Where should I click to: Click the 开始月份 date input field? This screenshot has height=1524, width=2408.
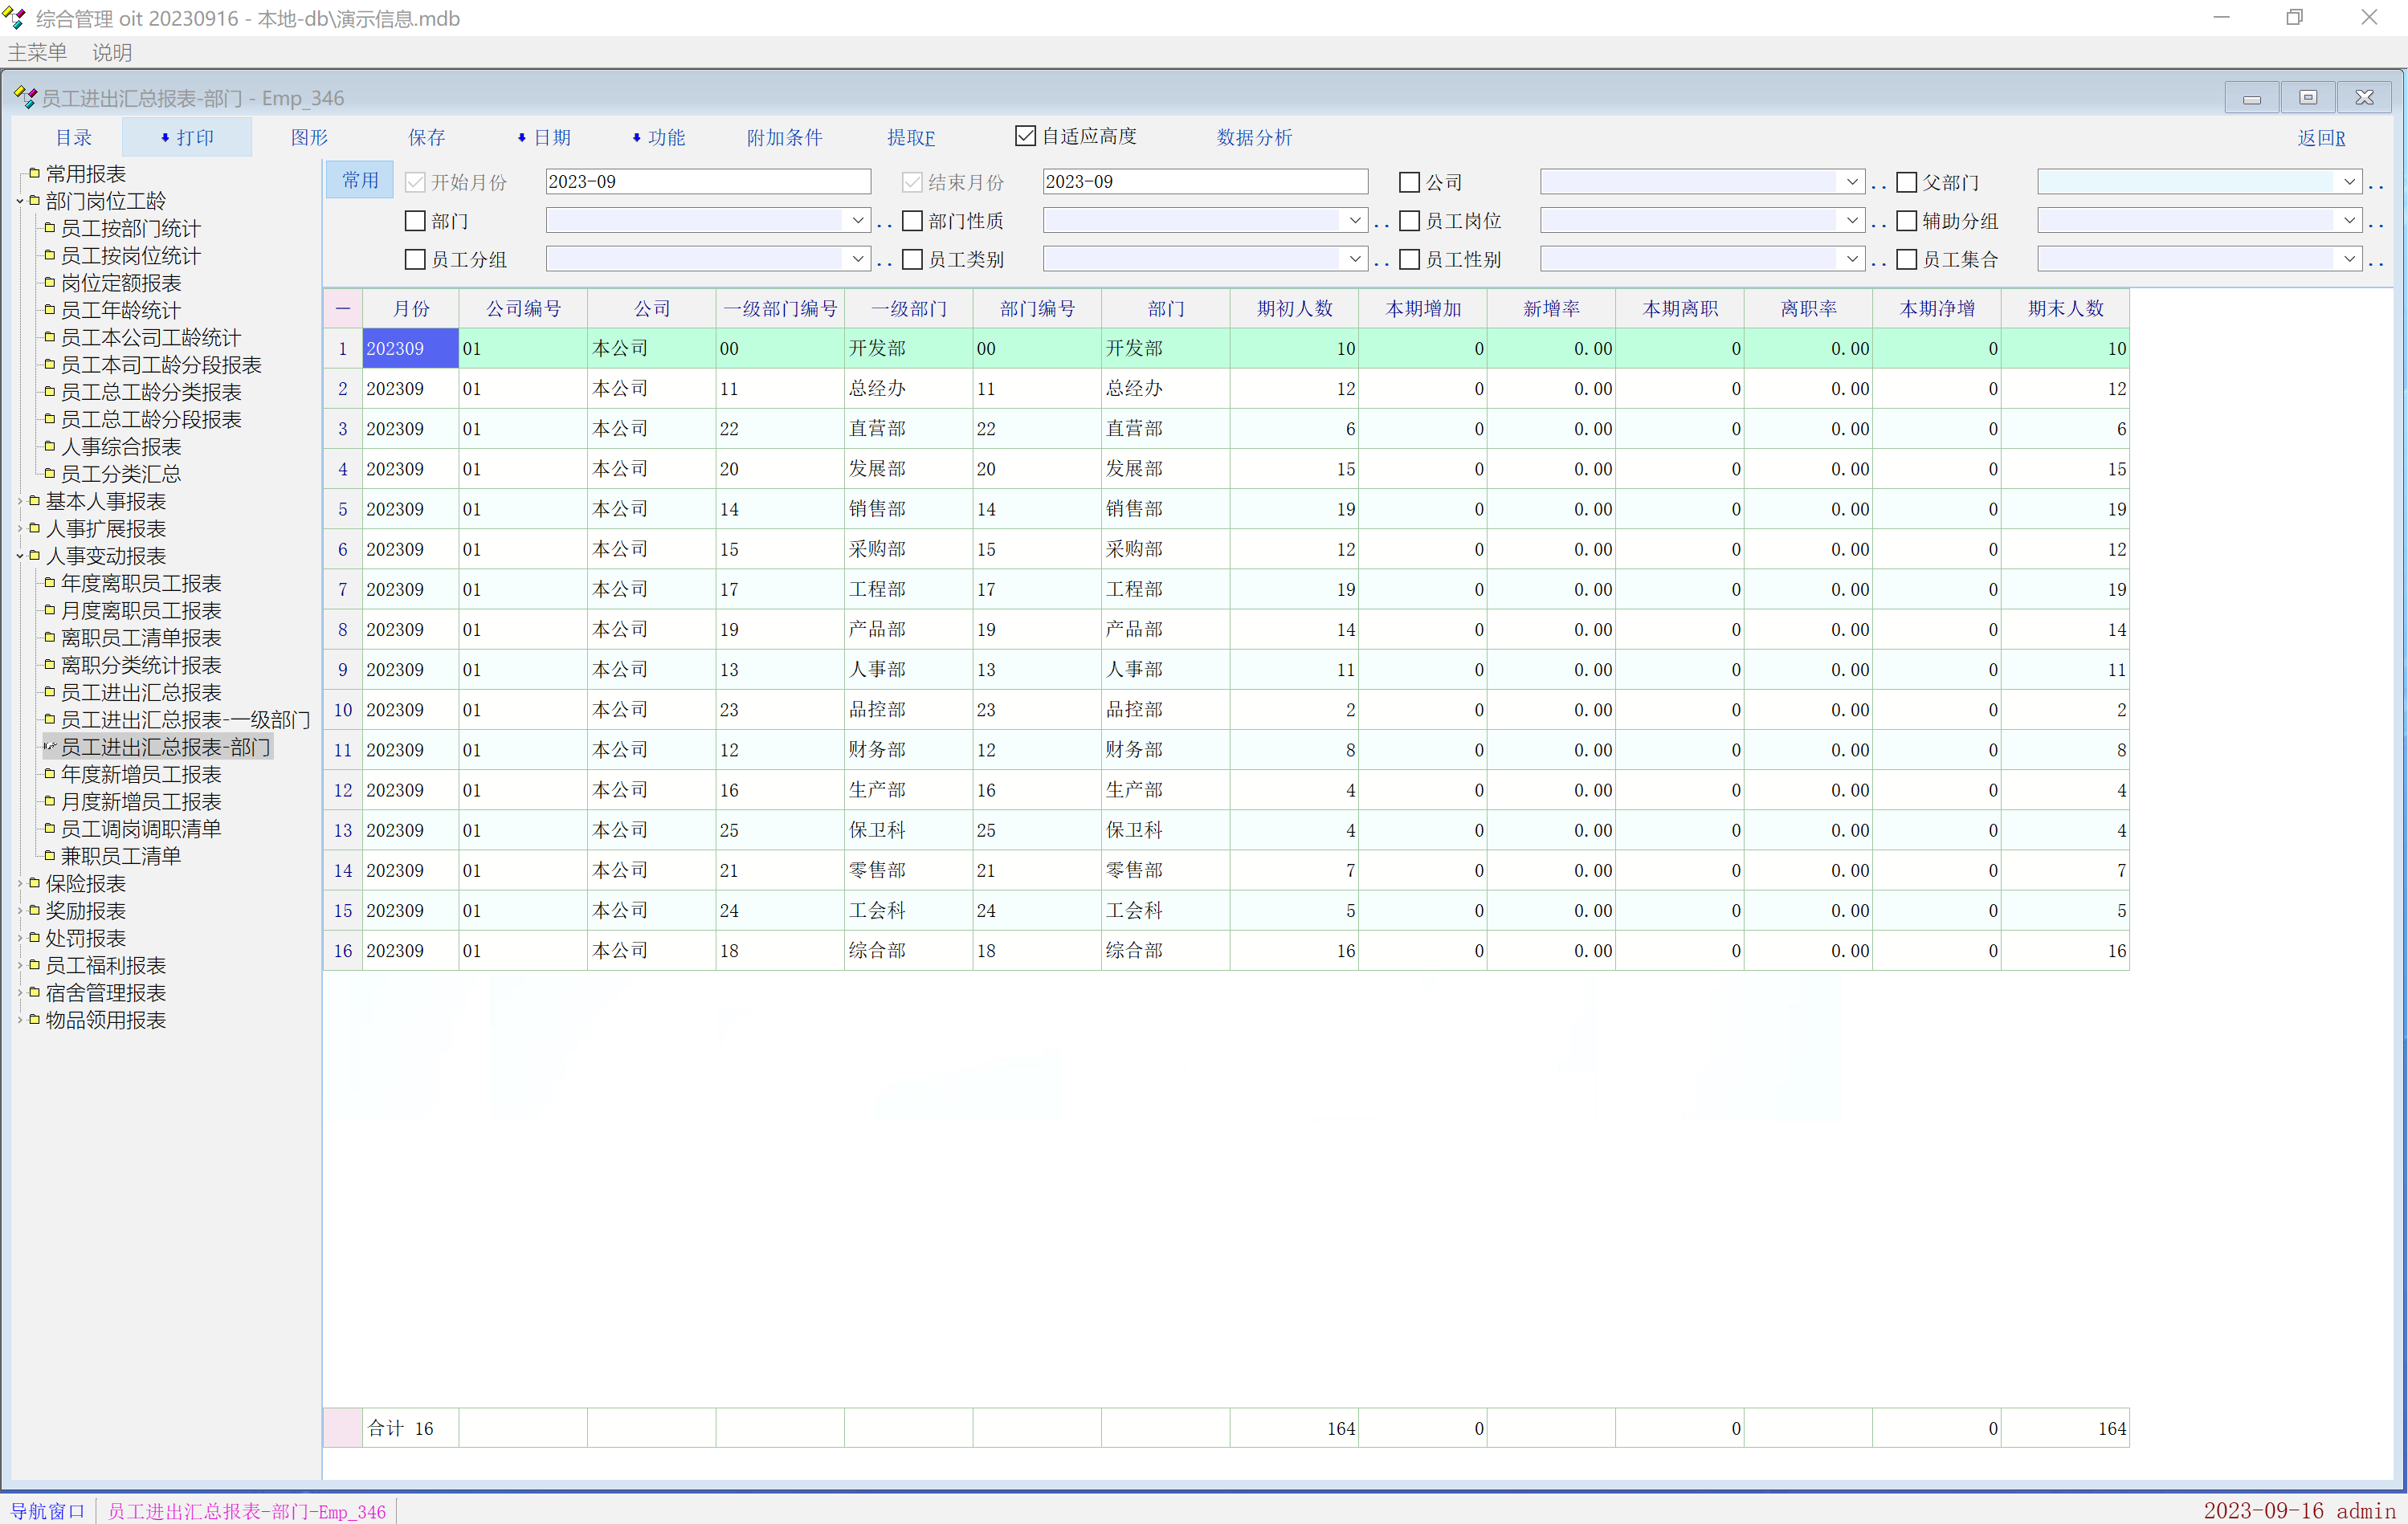[707, 182]
